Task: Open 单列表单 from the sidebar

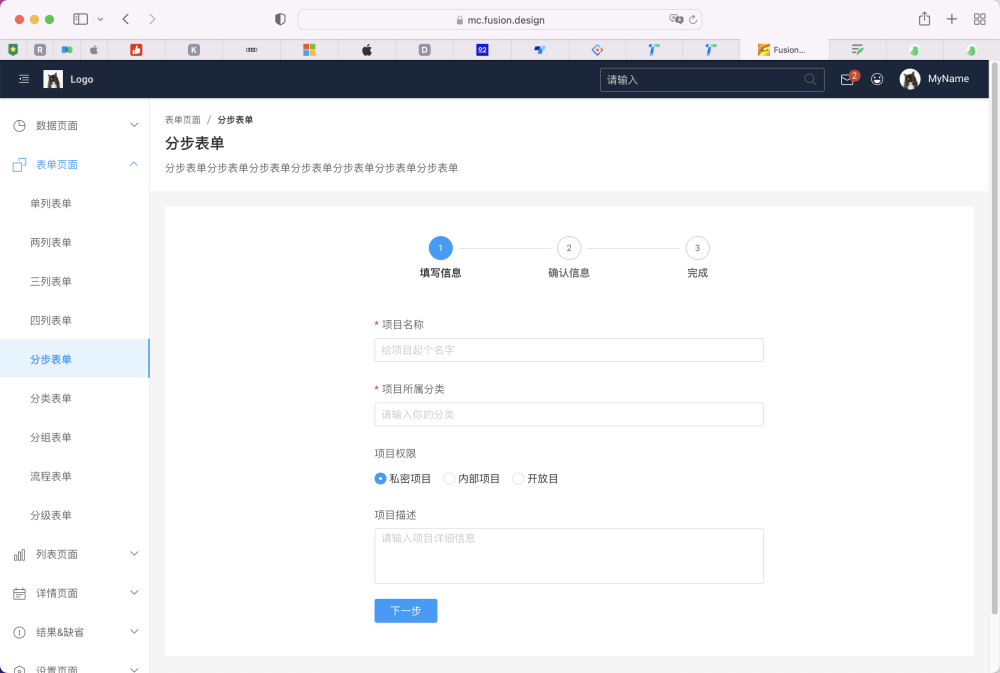Action: coord(52,203)
